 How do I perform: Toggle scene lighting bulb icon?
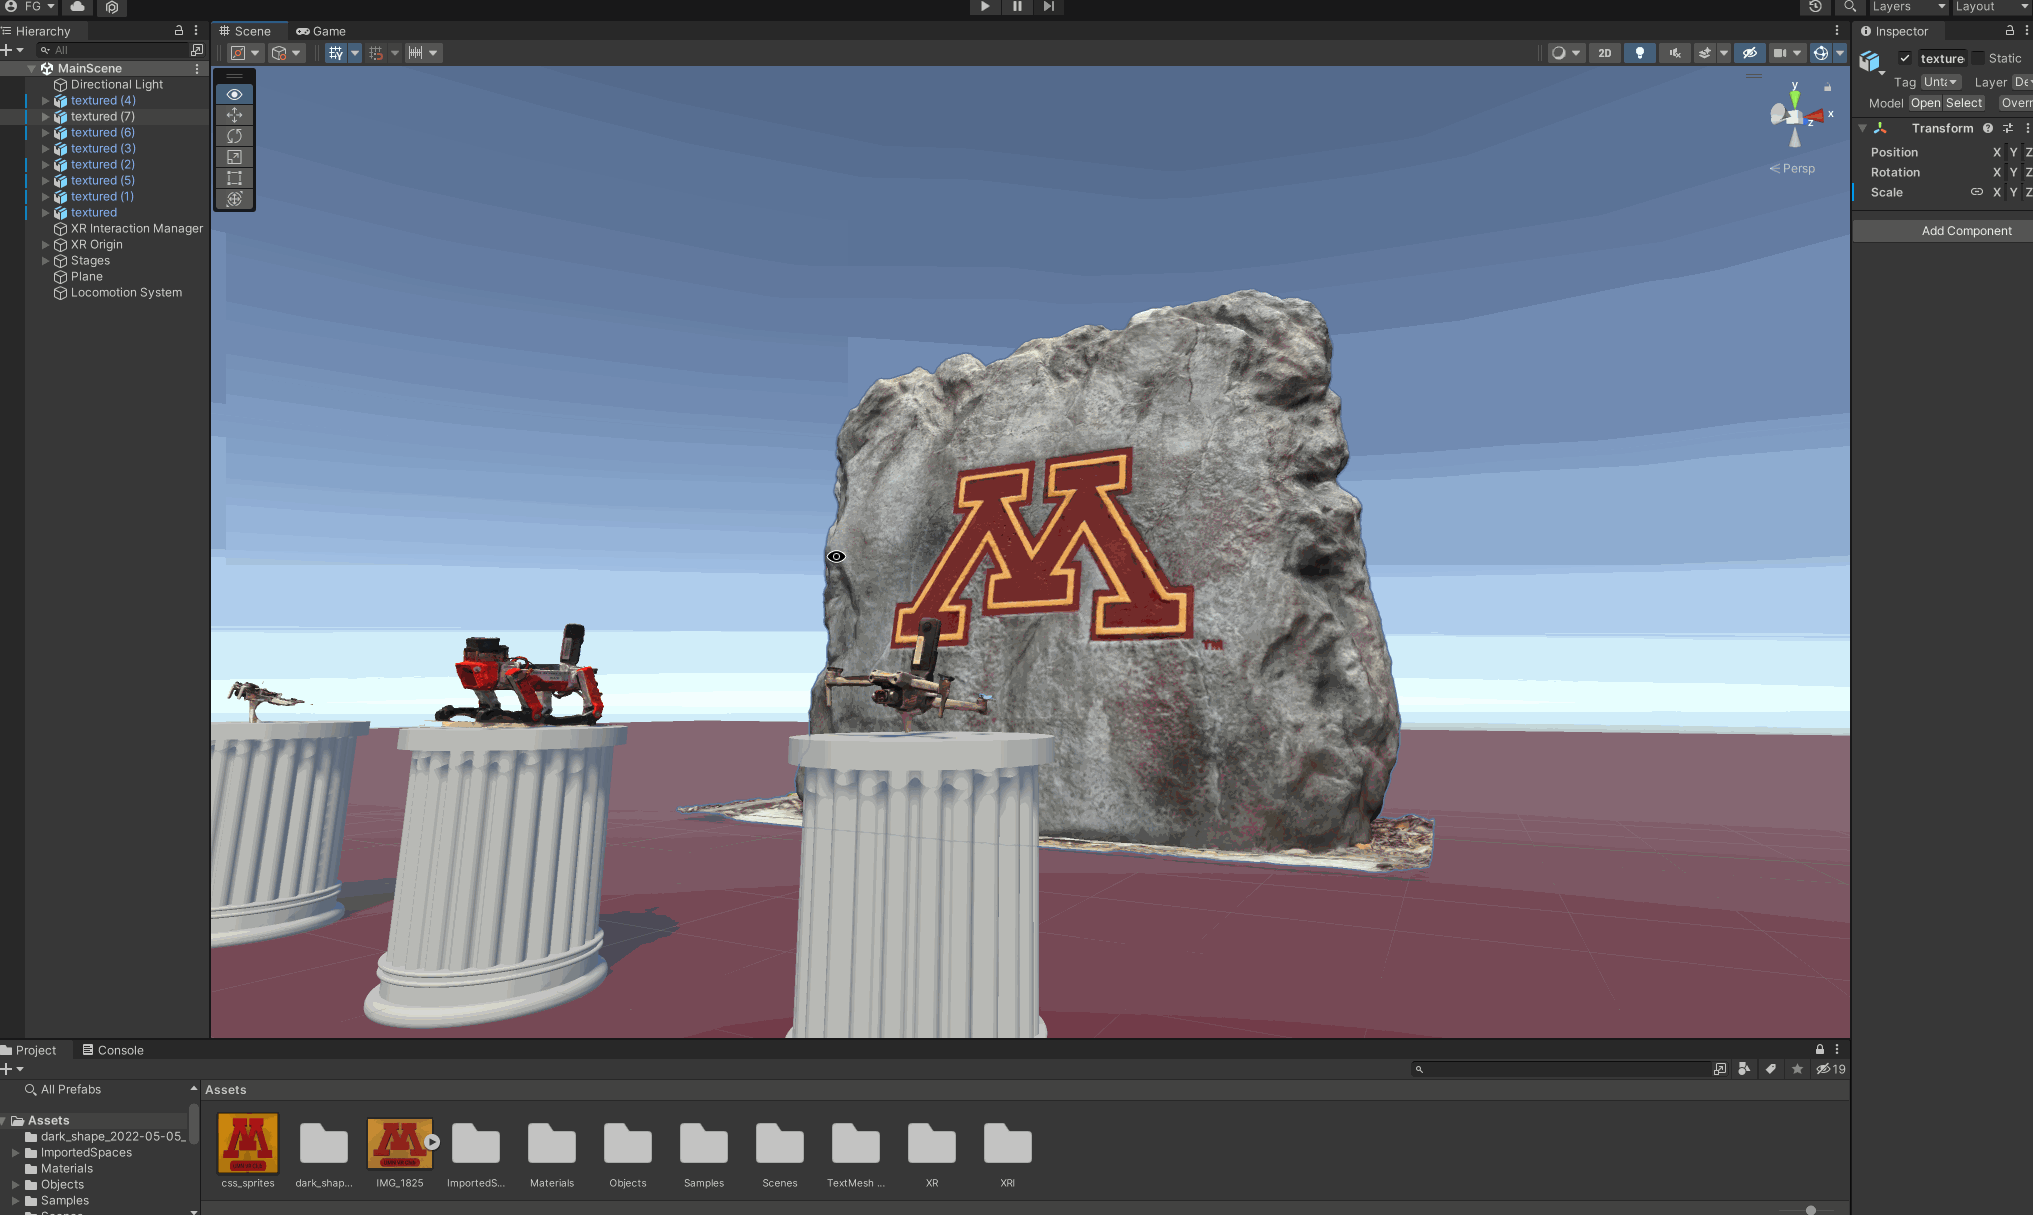click(1639, 53)
